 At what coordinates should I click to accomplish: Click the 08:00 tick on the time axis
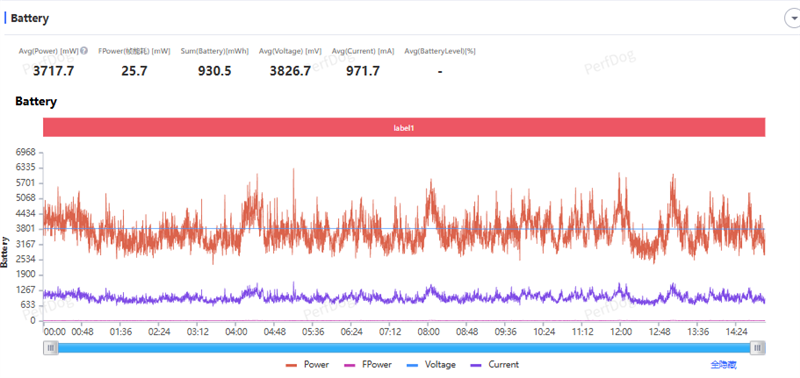pyautogui.click(x=428, y=332)
